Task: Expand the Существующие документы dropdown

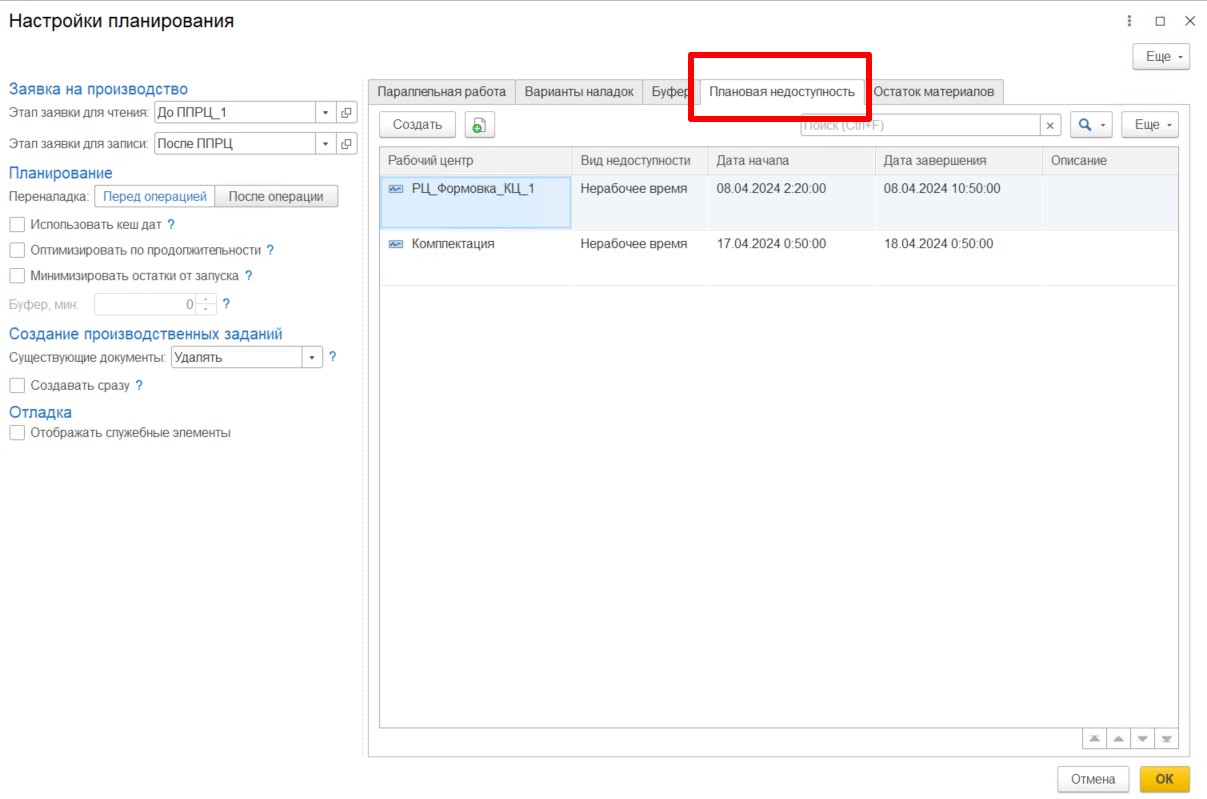Action: pos(312,357)
